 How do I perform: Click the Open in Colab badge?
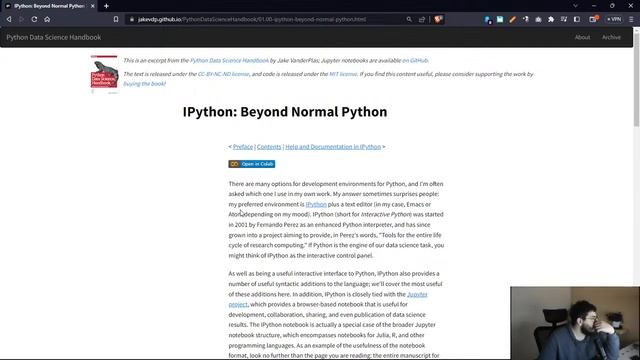(252, 164)
